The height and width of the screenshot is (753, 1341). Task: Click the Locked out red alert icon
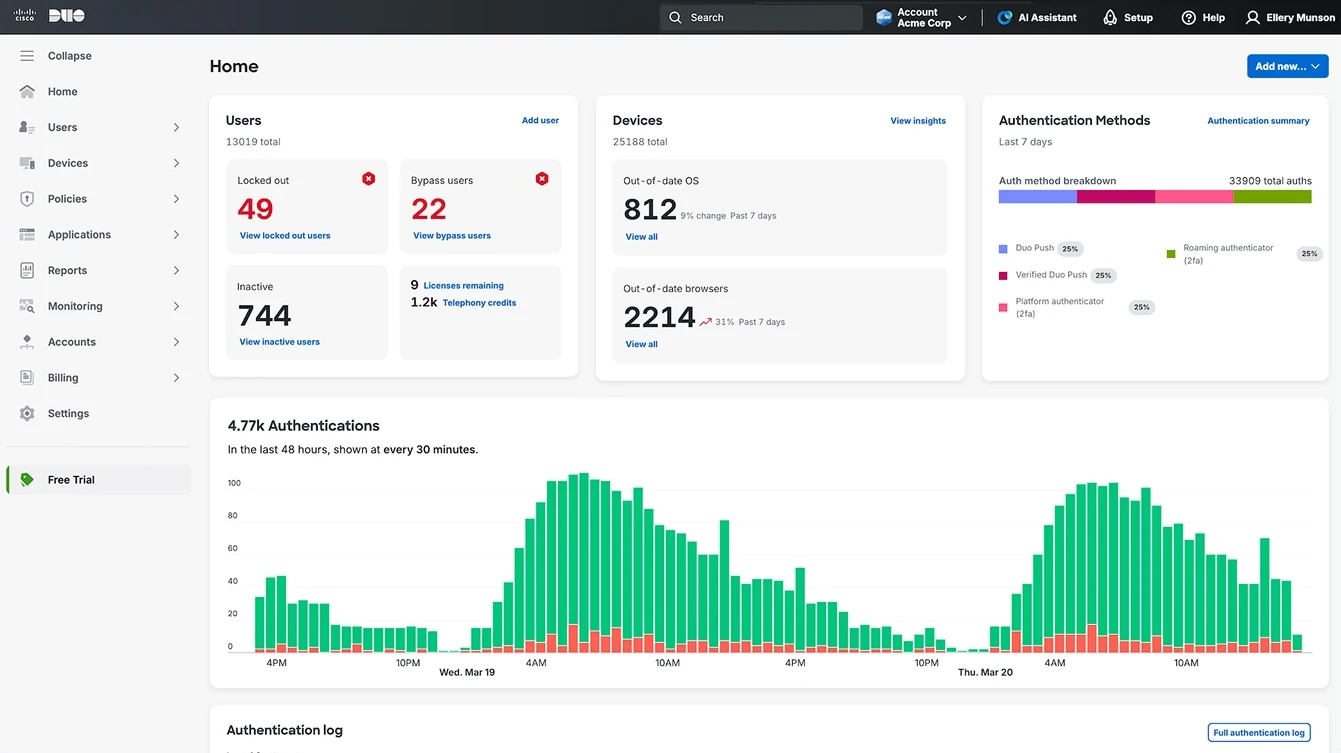(368, 179)
